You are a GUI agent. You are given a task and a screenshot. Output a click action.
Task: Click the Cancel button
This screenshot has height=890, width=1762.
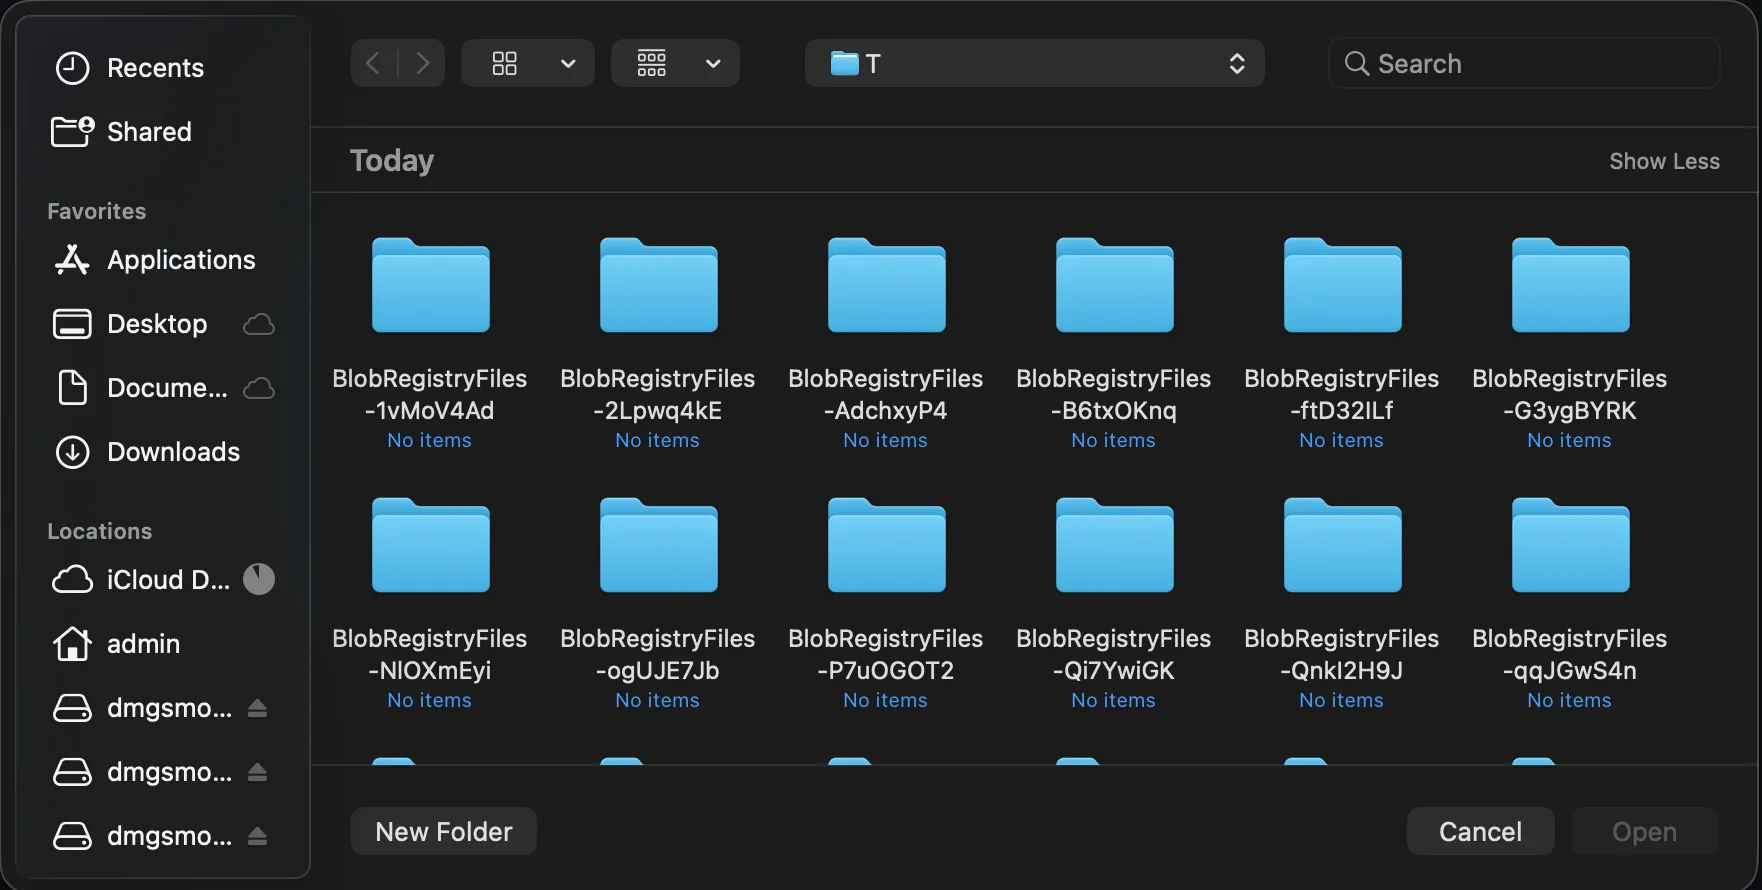coord(1481,831)
